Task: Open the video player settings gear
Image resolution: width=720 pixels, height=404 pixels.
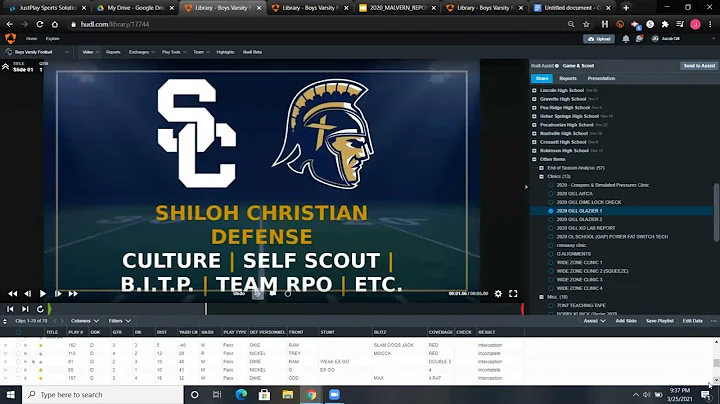Action: (x=498, y=294)
